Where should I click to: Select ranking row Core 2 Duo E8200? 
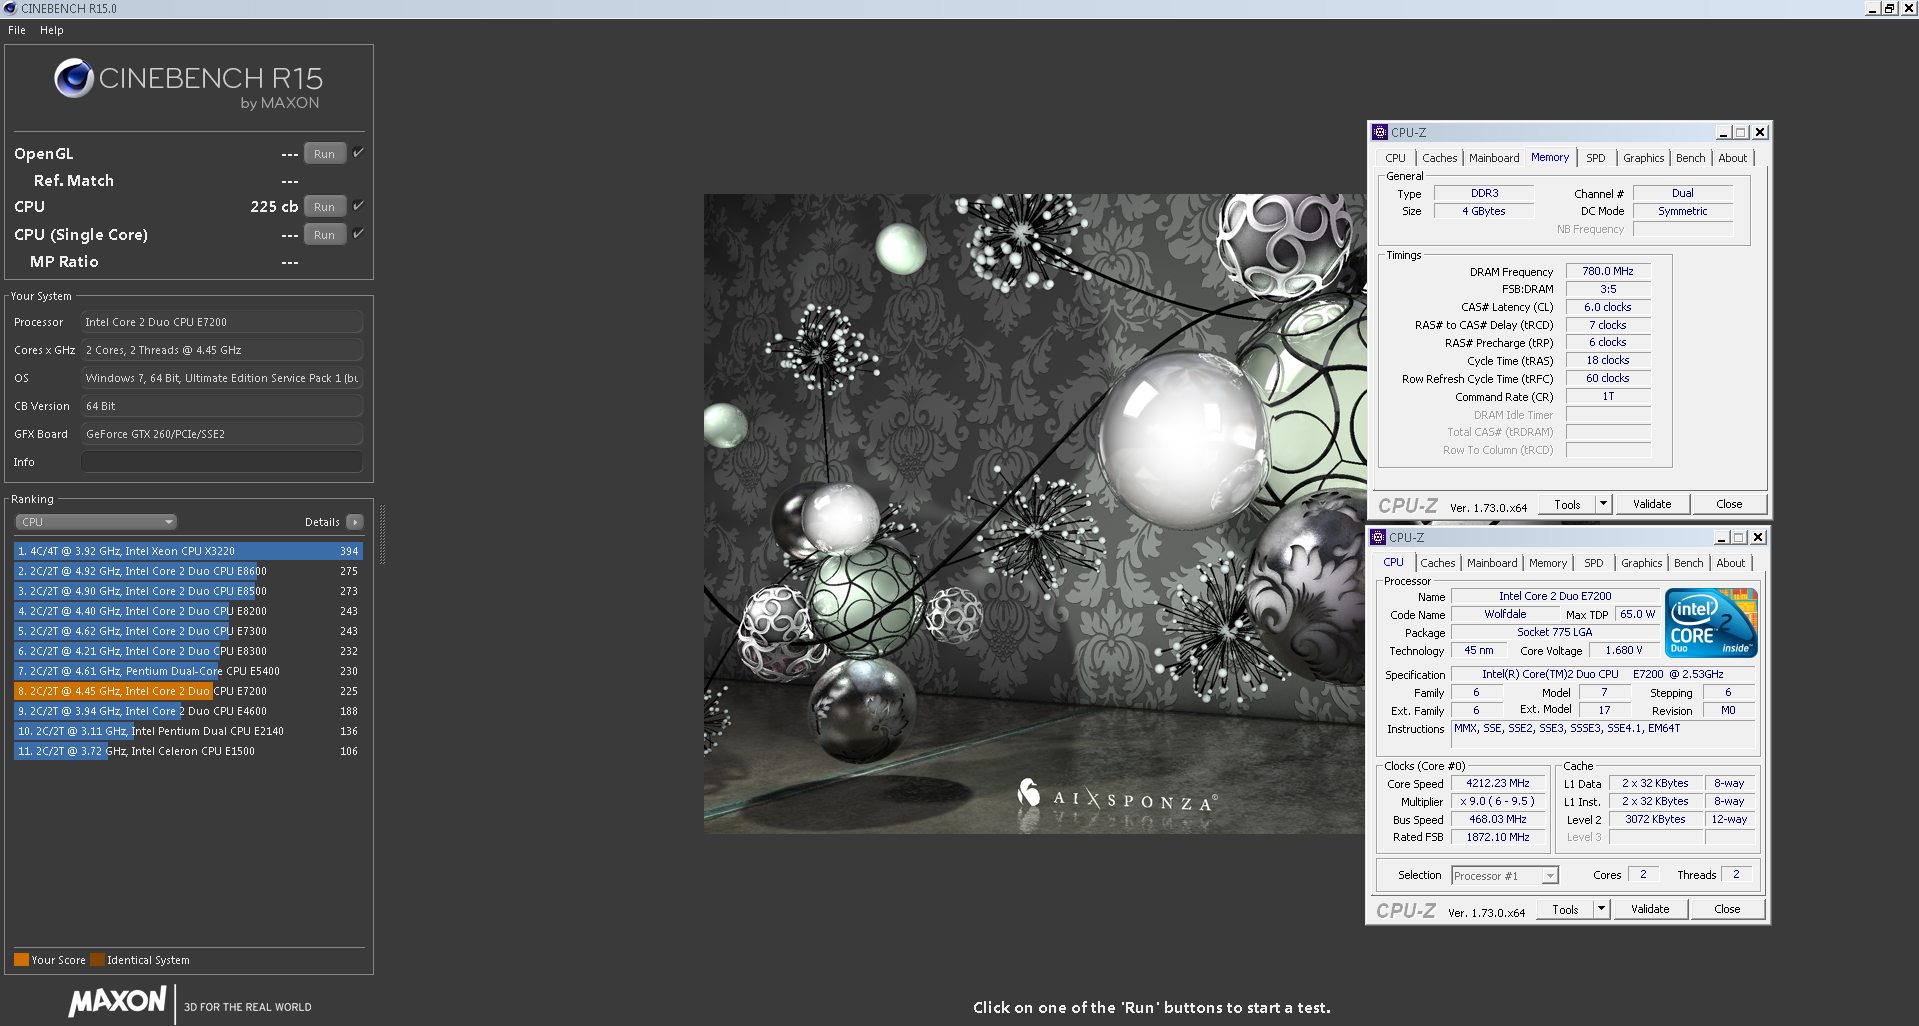pos(188,611)
